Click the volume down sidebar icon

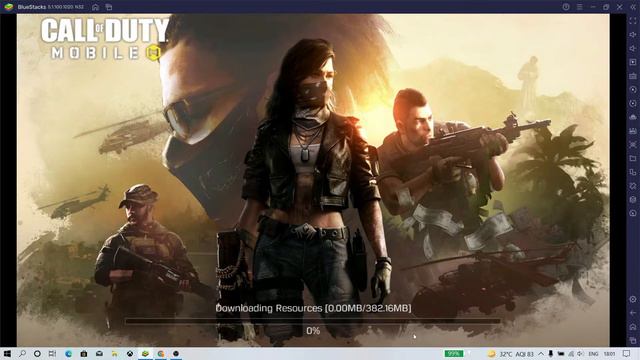tap(633, 49)
